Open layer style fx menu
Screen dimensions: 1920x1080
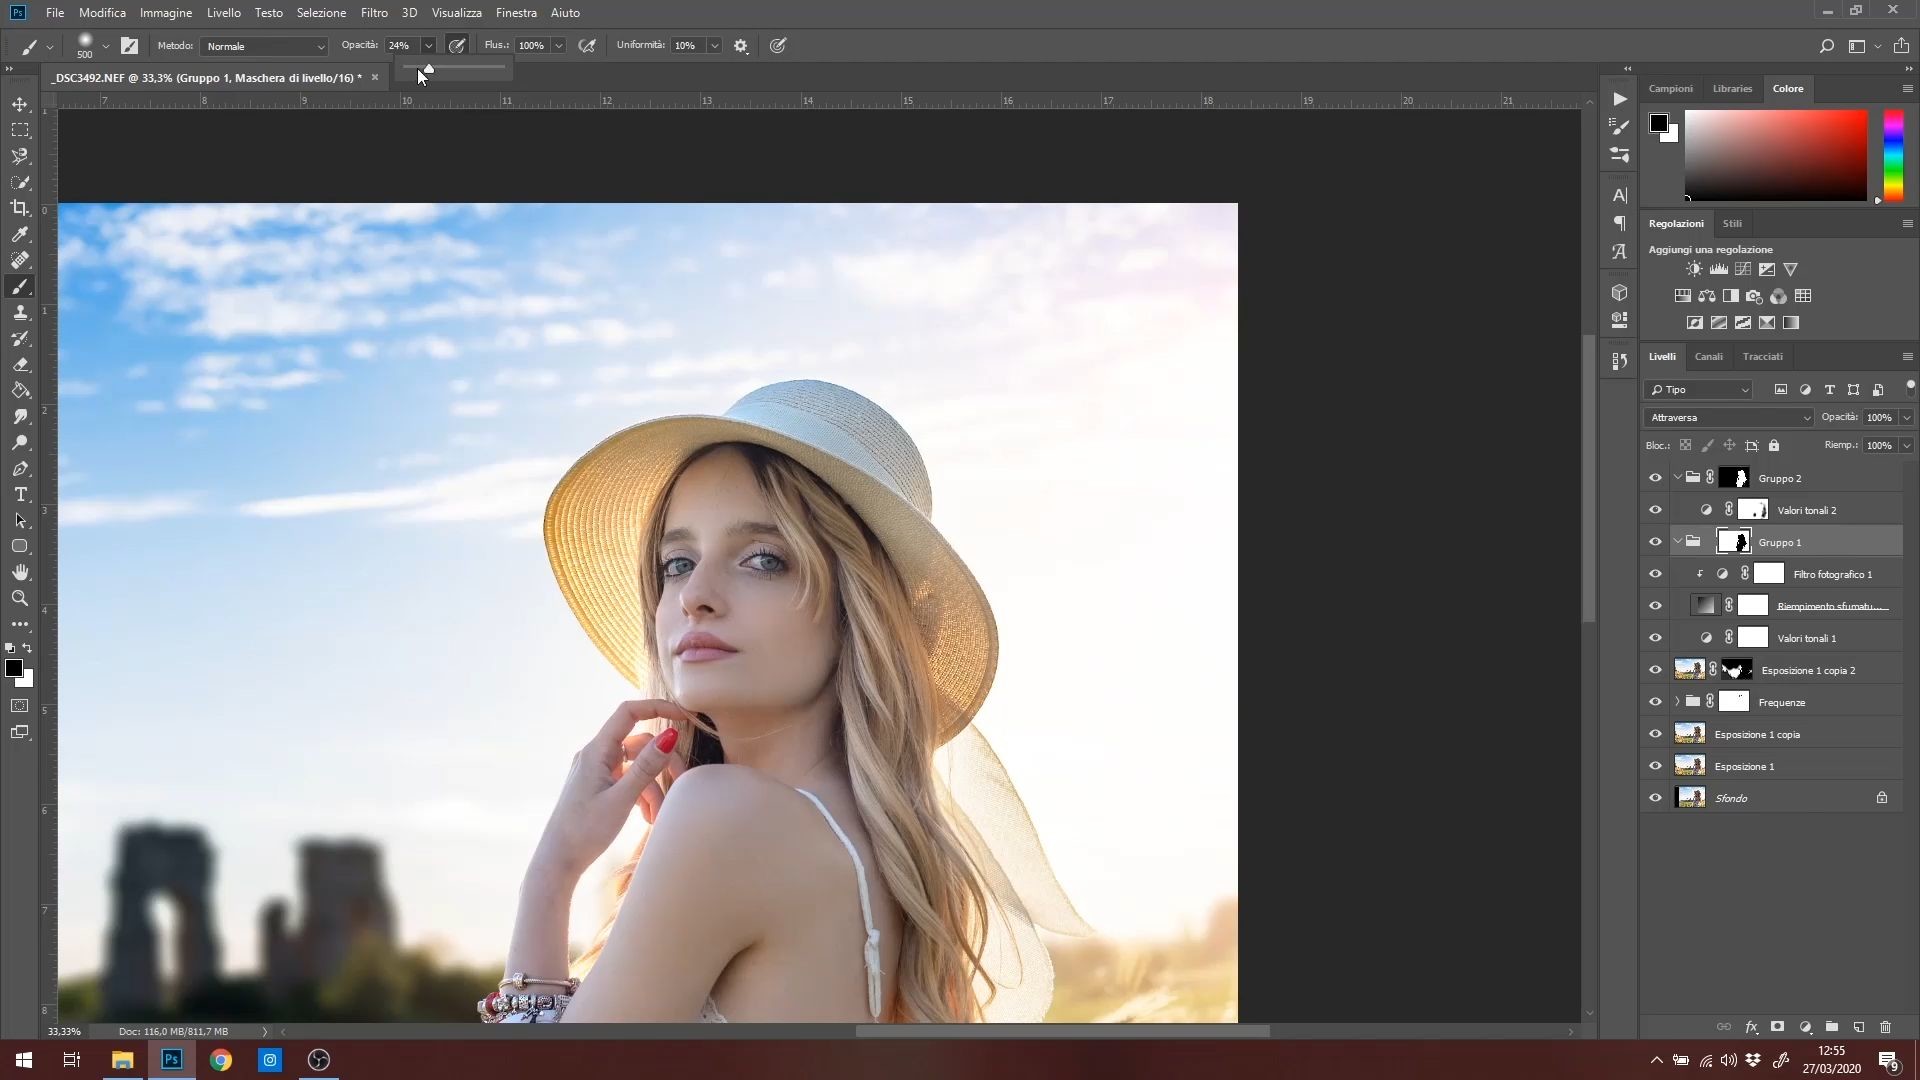1751,1027
